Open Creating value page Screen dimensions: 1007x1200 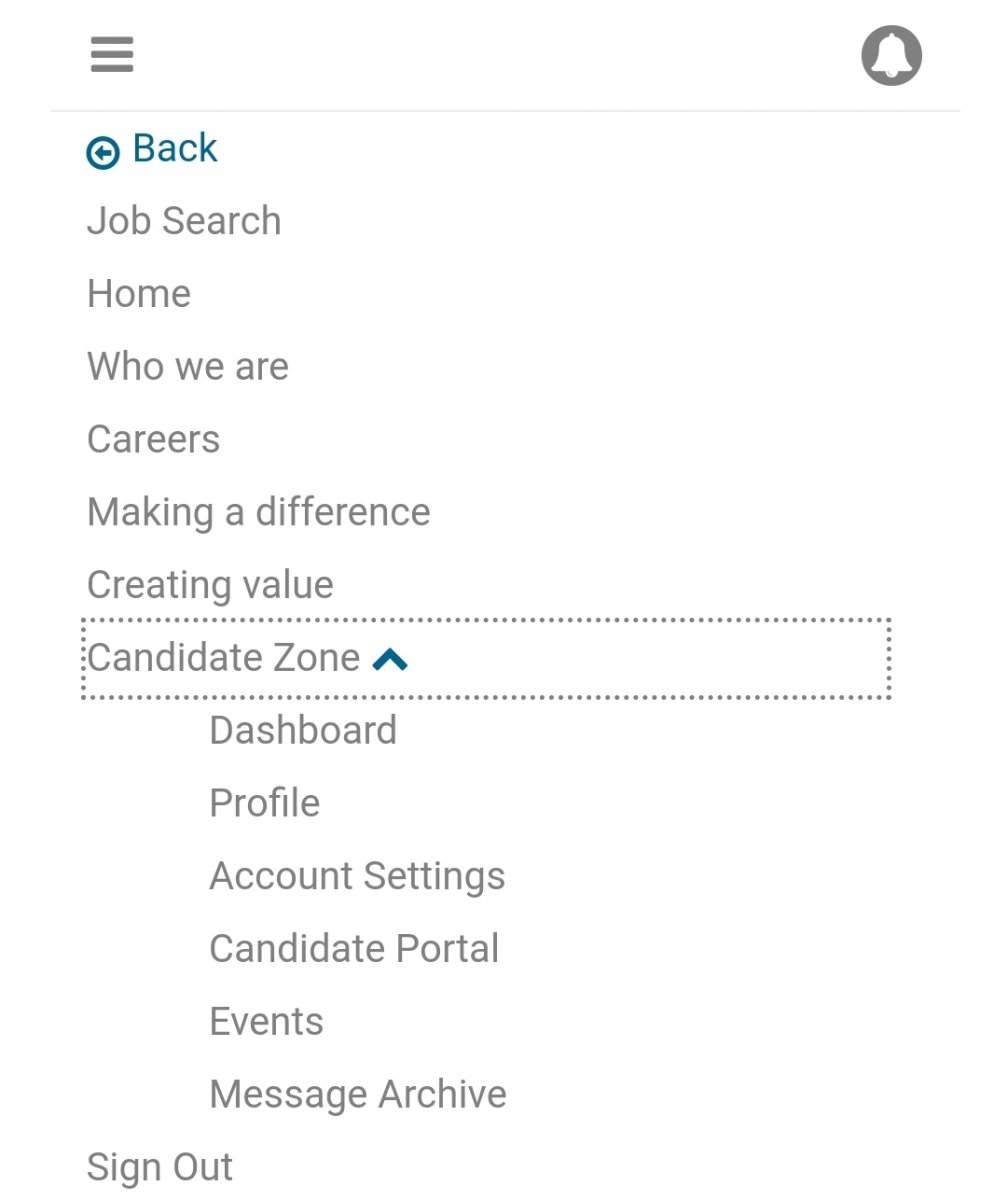click(210, 586)
